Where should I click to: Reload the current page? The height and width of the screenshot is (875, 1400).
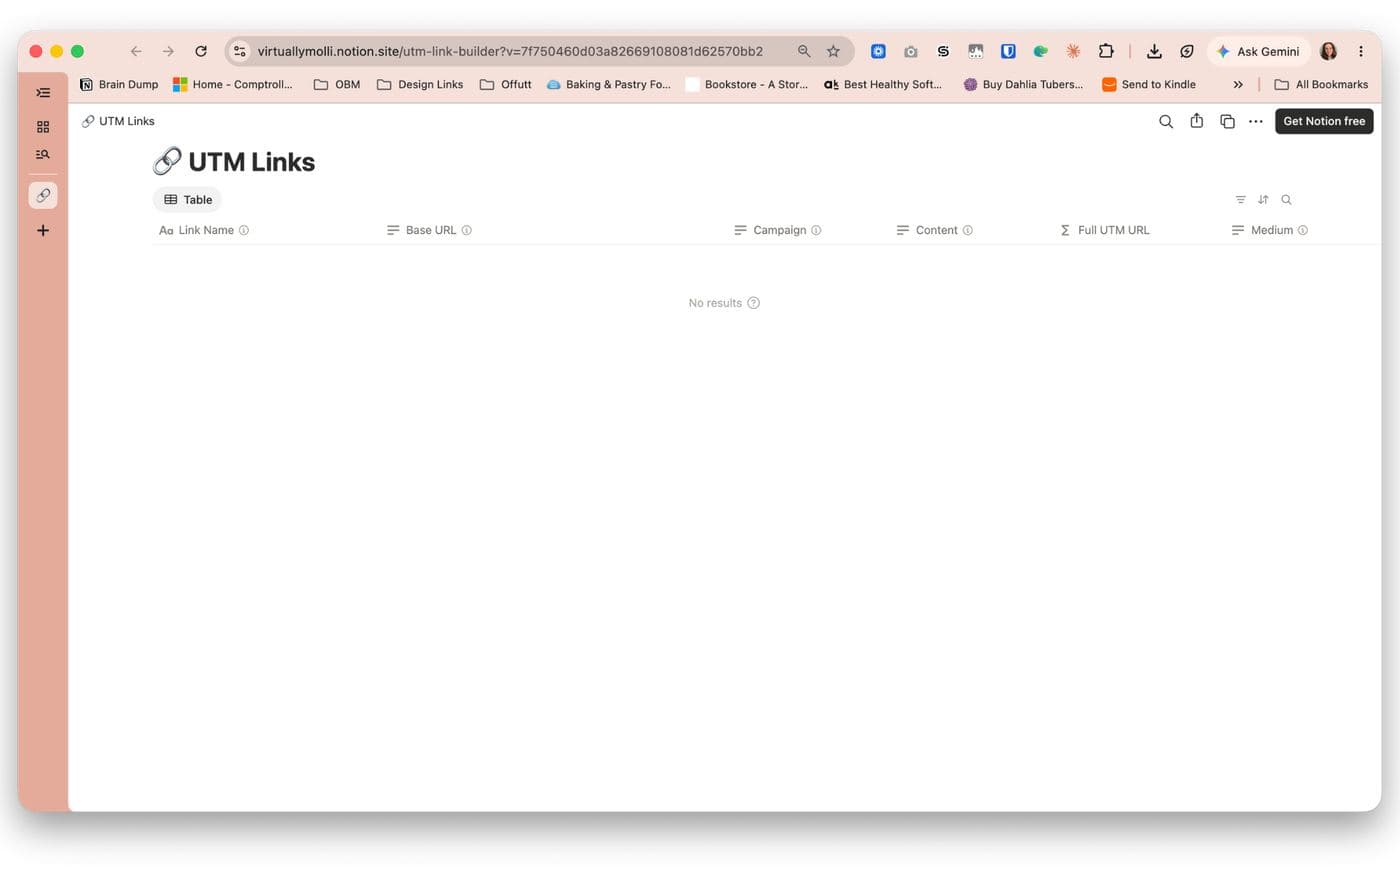[x=201, y=52]
